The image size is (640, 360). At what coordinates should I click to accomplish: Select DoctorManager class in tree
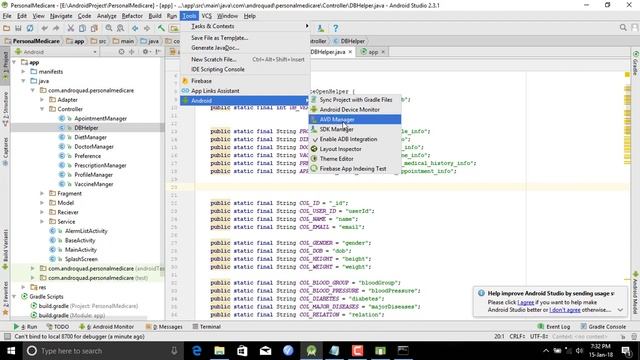pos(94,147)
